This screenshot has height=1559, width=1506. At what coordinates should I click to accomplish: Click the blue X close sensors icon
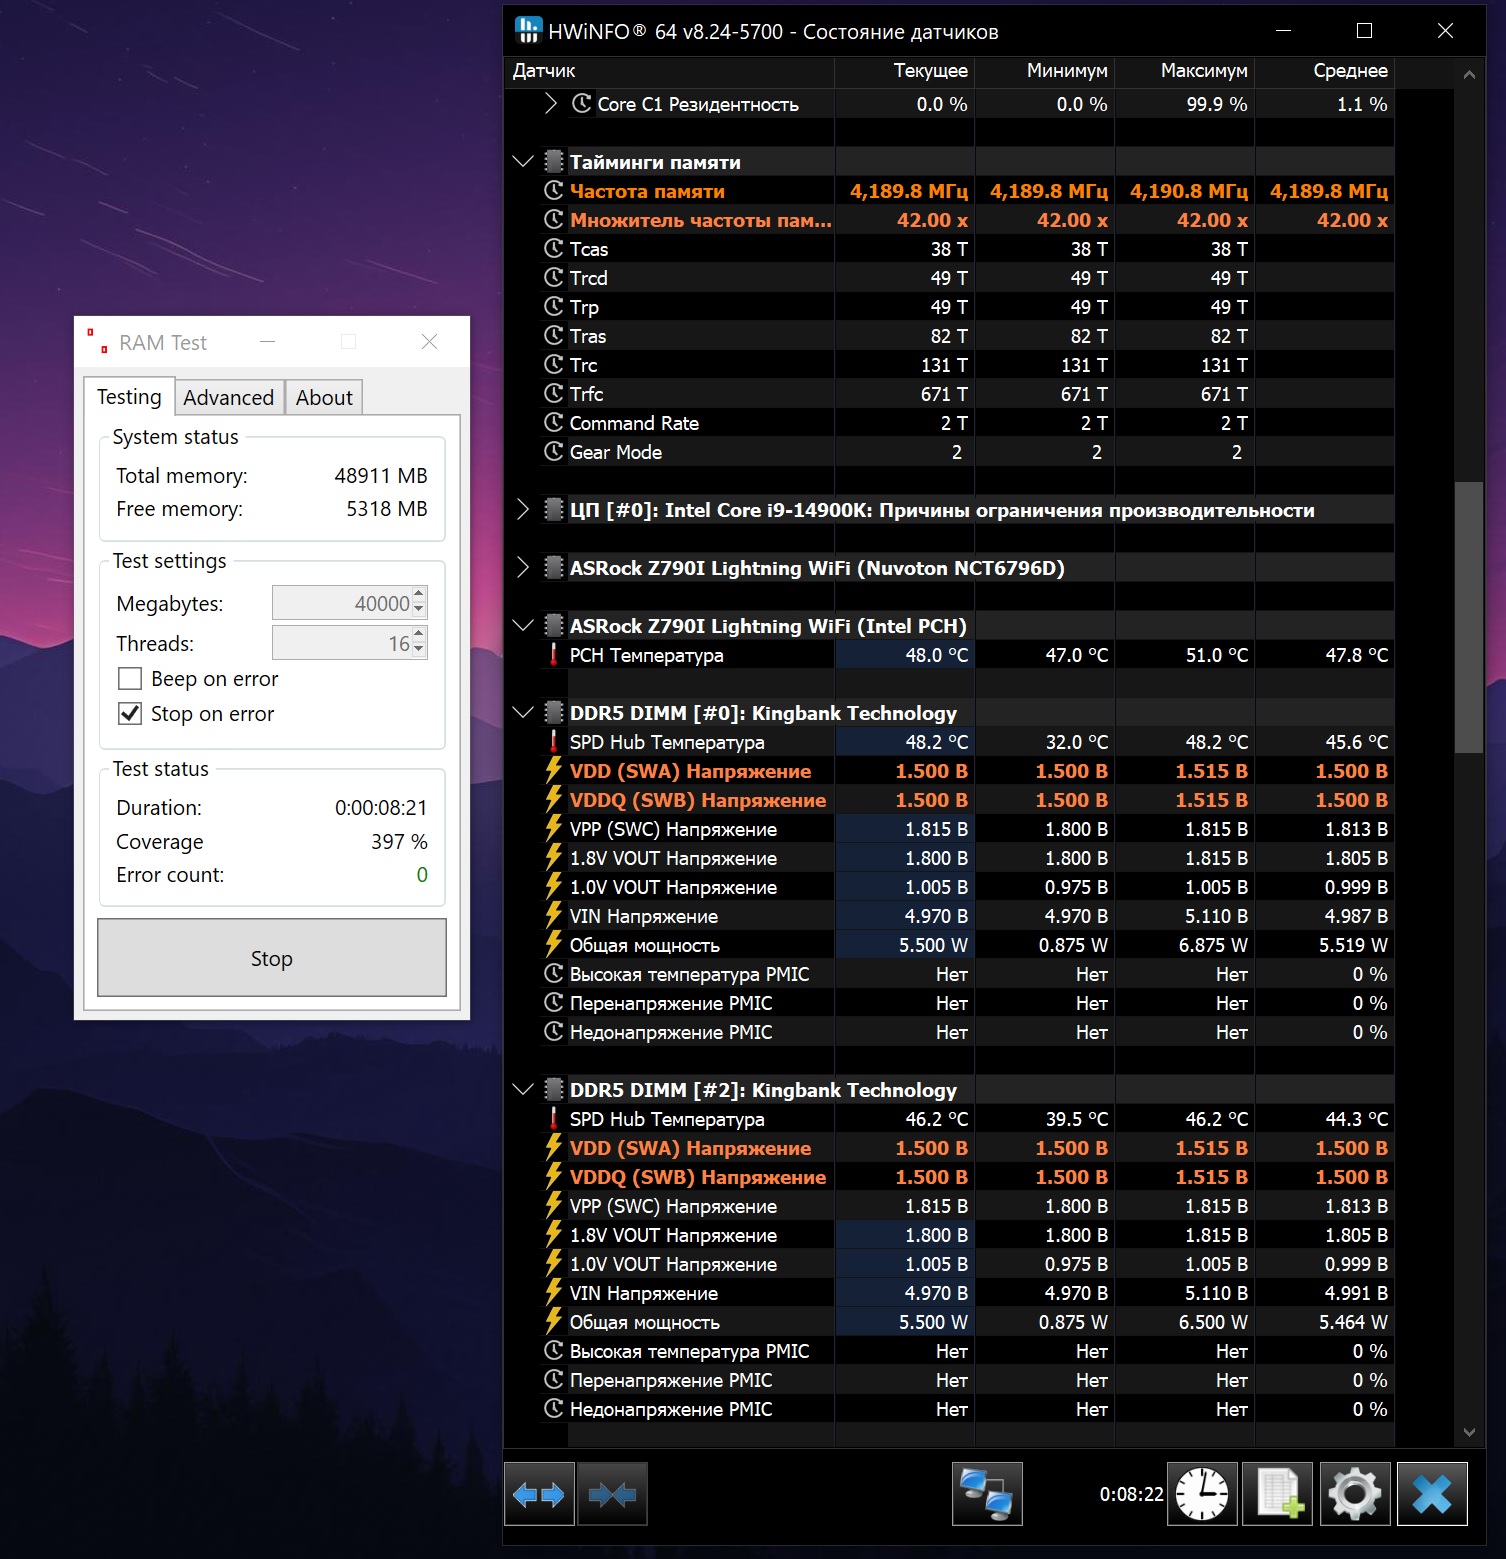[1432, 1494]
